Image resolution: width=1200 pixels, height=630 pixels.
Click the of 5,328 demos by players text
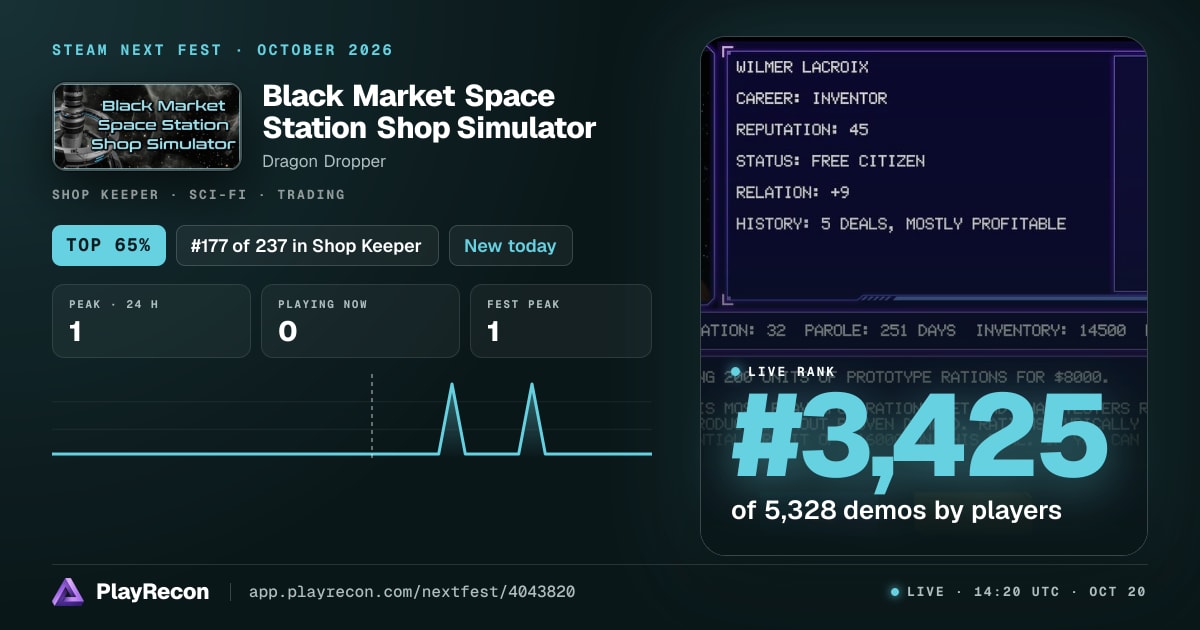click(x=896, y=511)
